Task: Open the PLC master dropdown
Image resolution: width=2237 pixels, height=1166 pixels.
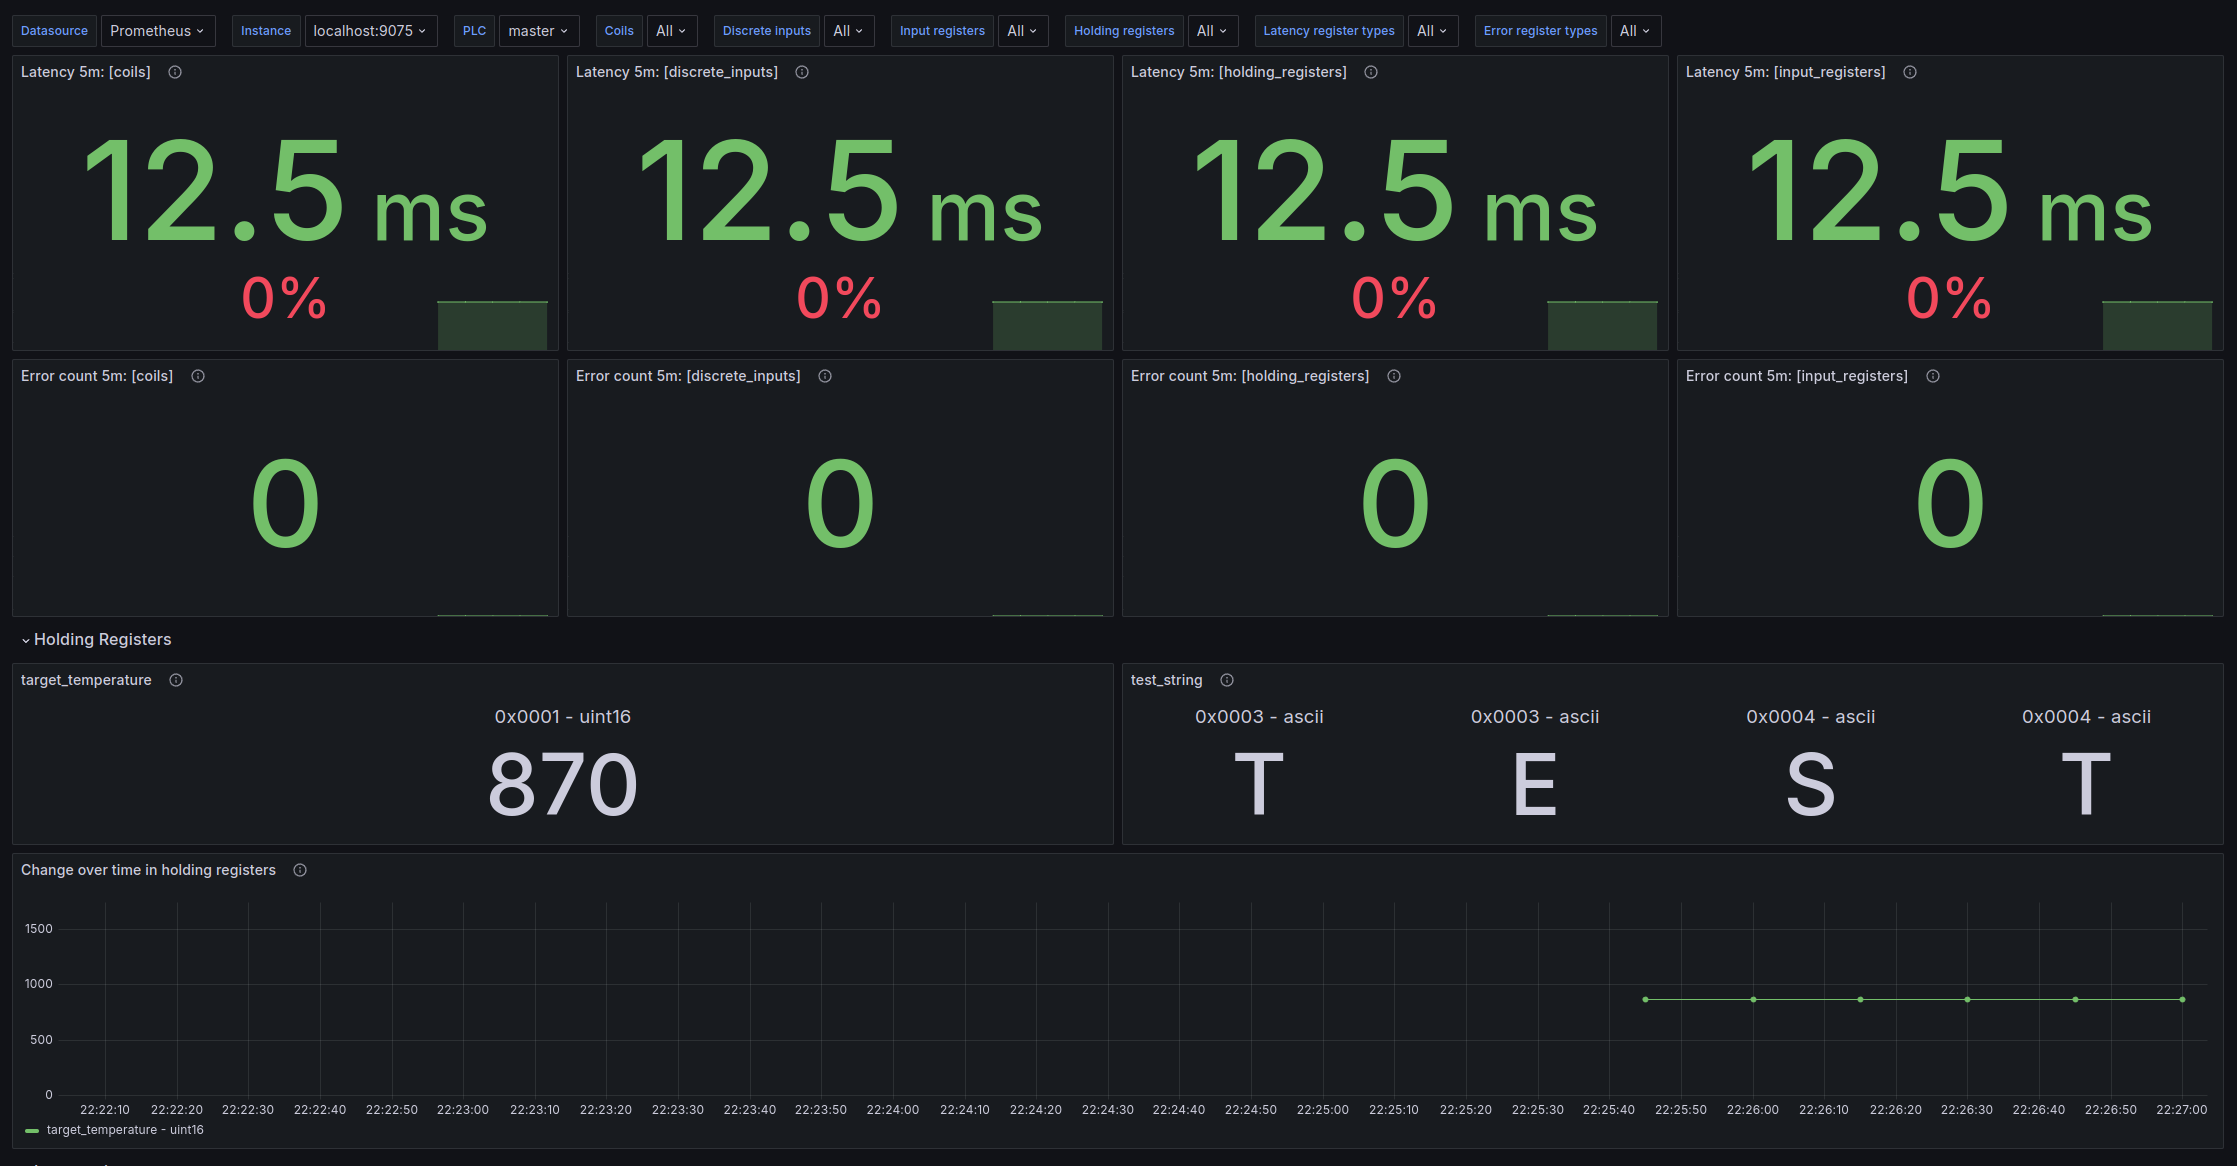Action: tap(538, 31)
